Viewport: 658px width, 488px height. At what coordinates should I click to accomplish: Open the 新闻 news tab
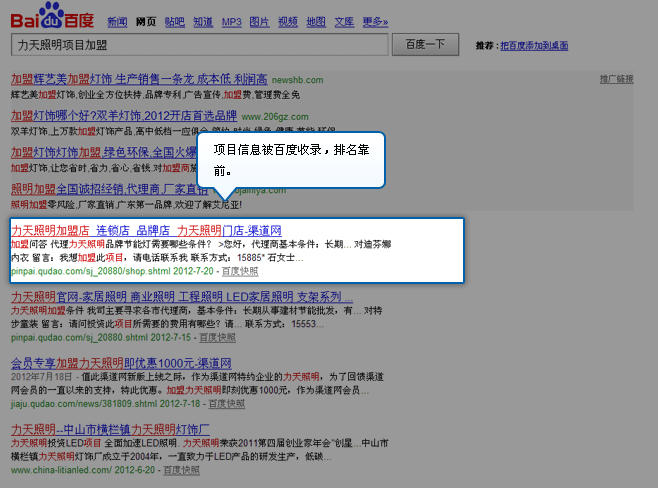click(117, 22)
